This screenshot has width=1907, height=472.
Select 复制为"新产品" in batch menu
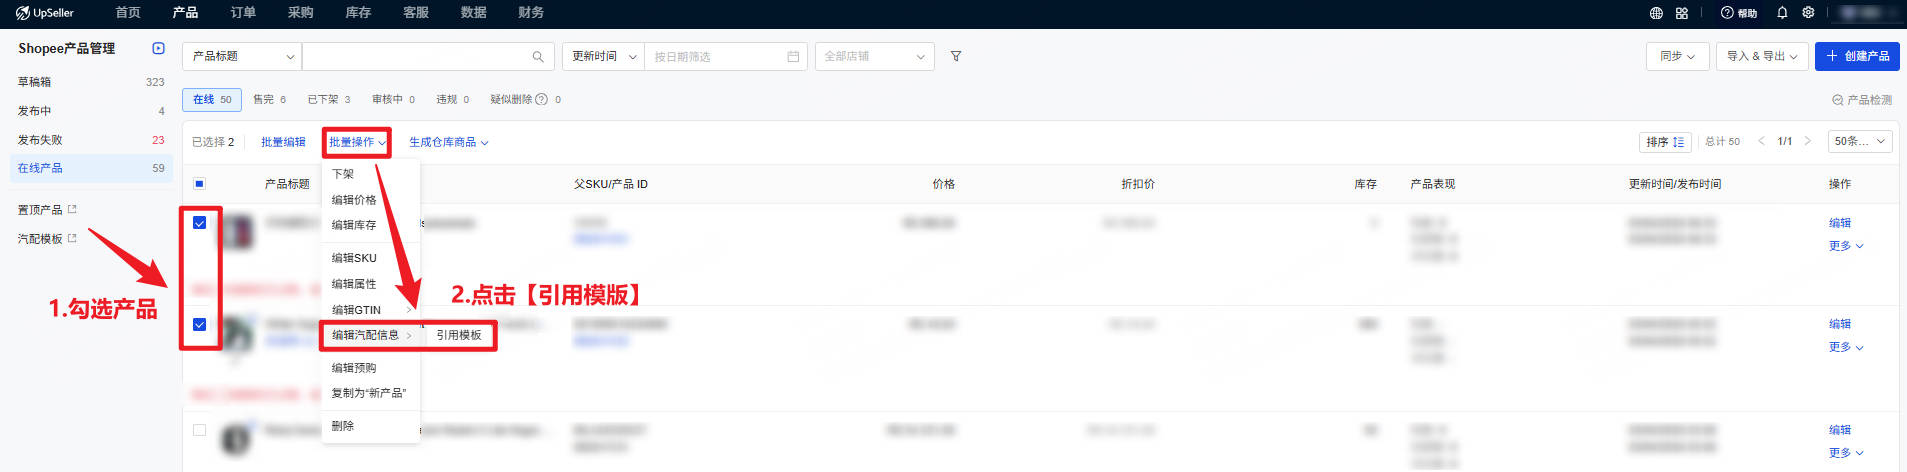pyautogui.click(x=370, y=393)
